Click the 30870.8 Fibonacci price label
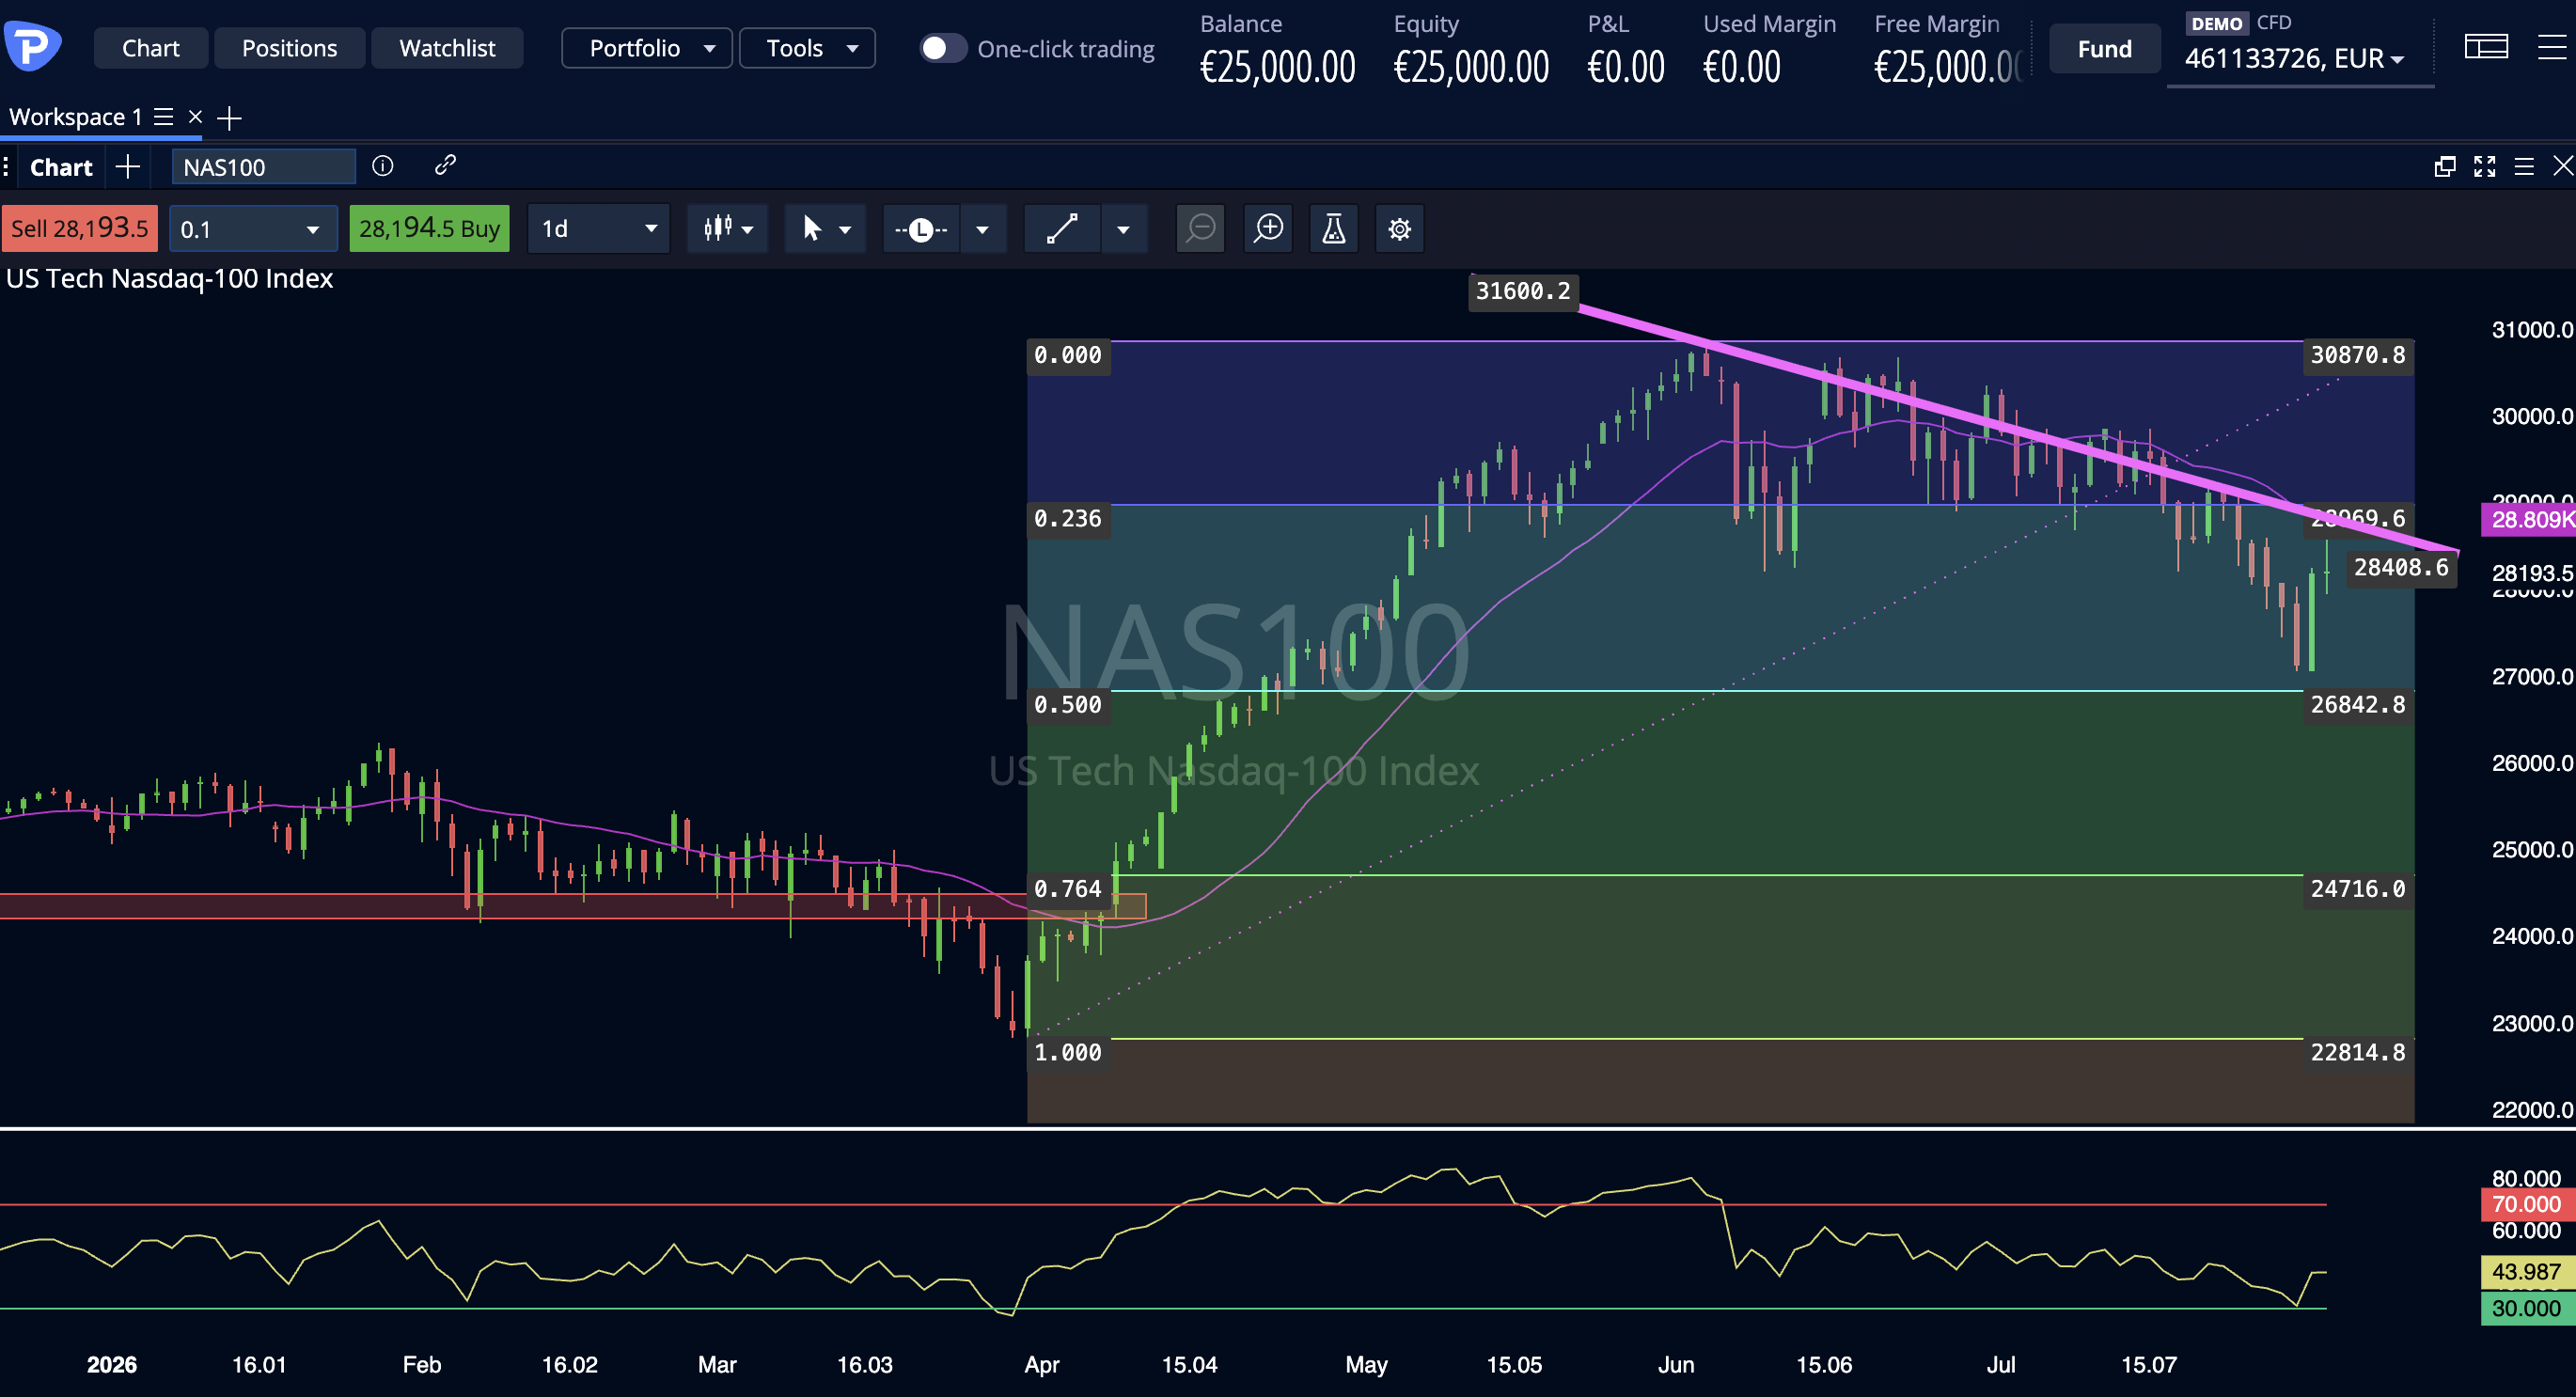Screen dimensions: 2576x1397 tap(2358, 355)
